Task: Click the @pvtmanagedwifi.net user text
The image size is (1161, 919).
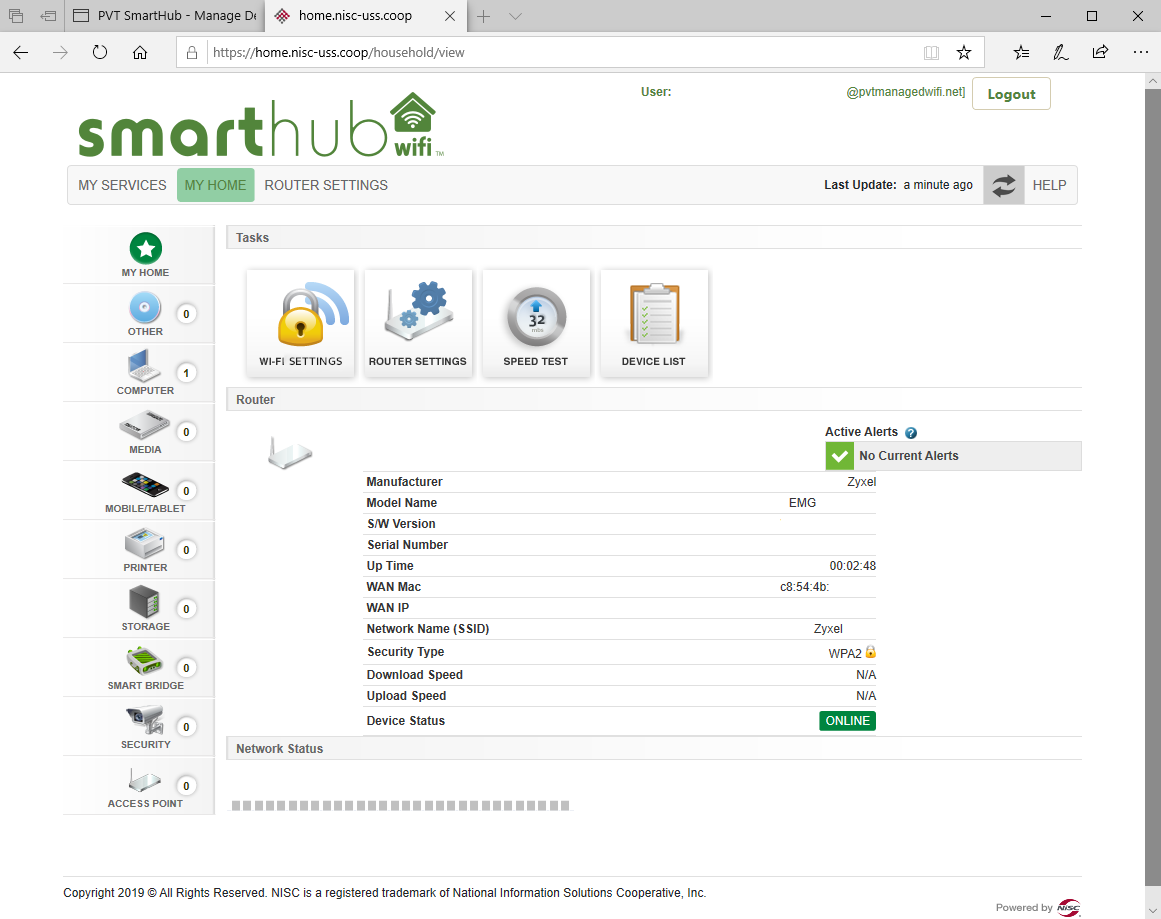Action: click(906, 92)
